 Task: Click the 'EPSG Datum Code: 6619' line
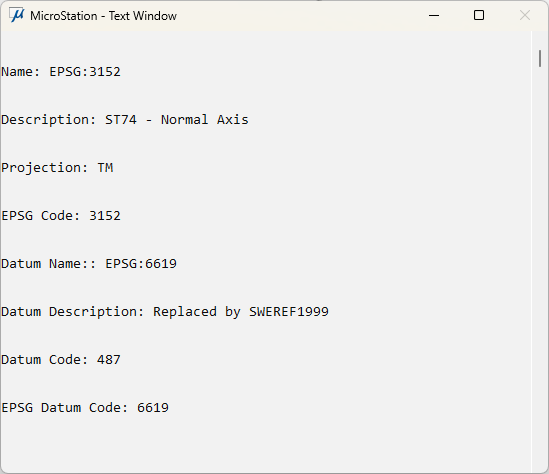point(85,408)
